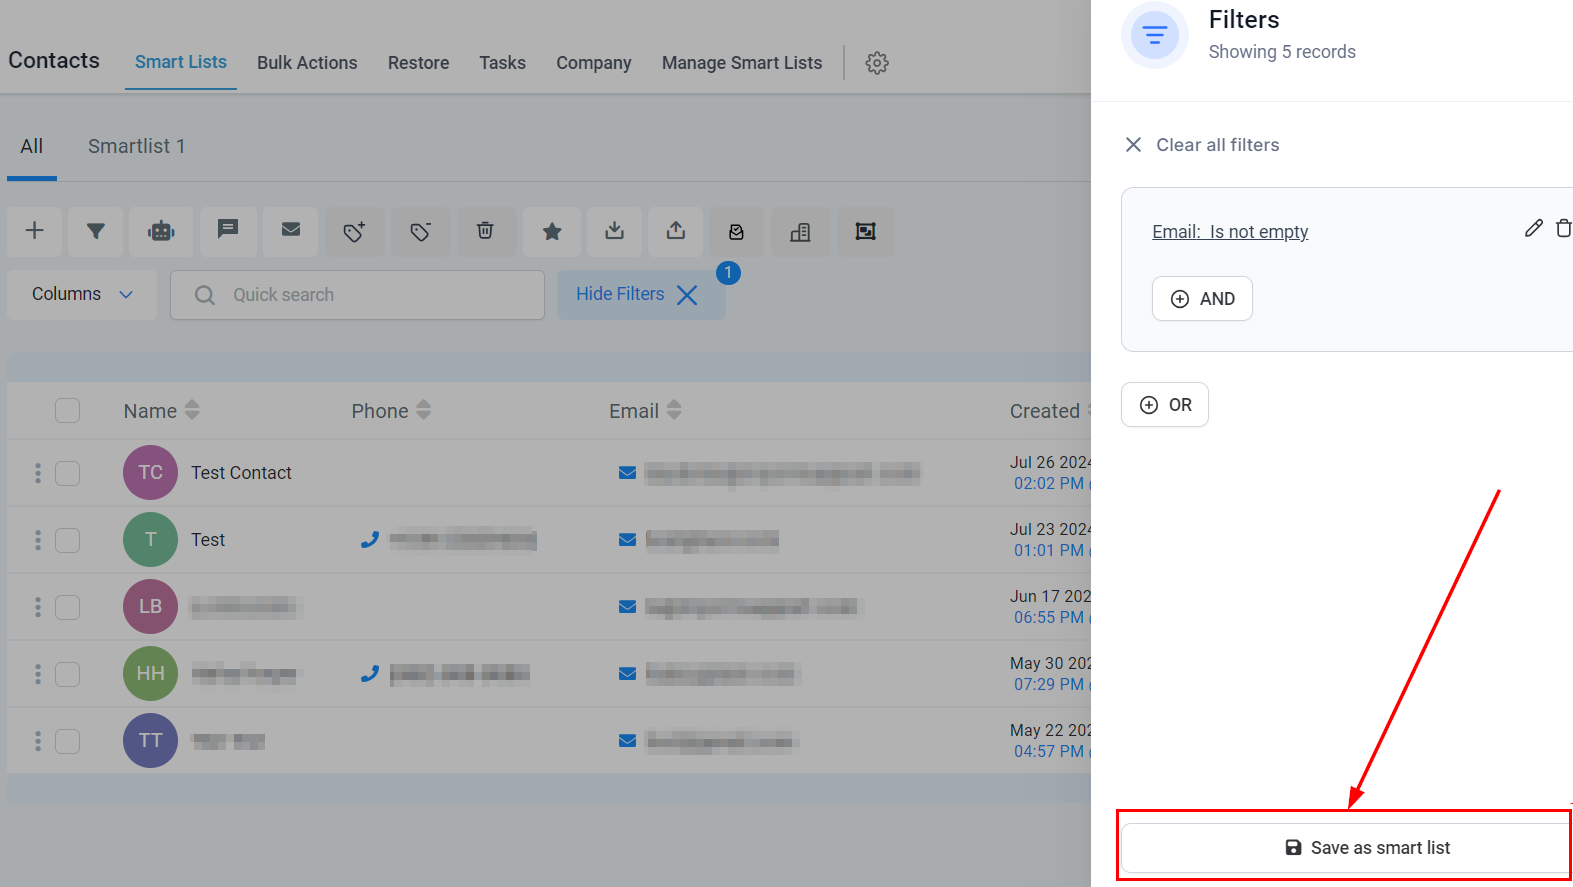Open the Smartlist 1 tab
Viewport: 1573px width, 887px height.
tap(136, 146)
